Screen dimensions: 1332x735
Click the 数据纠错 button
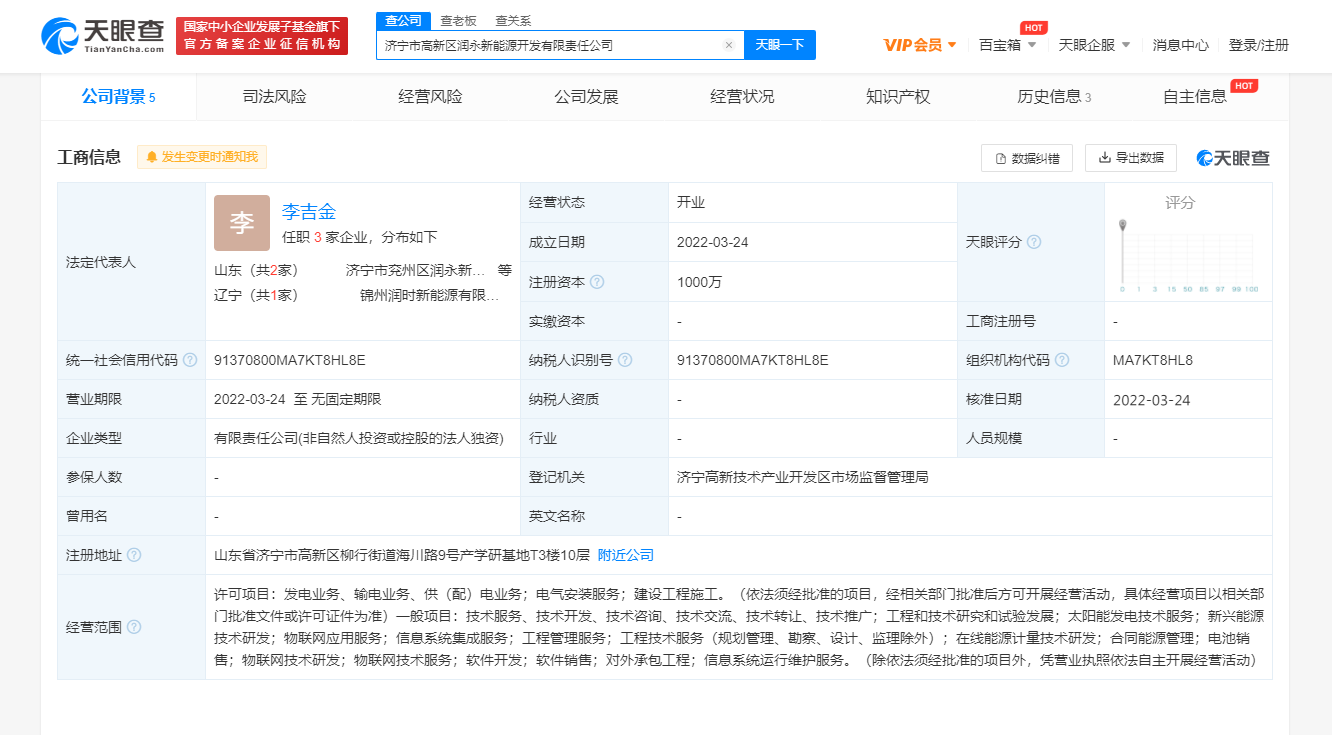(1027, 158)
